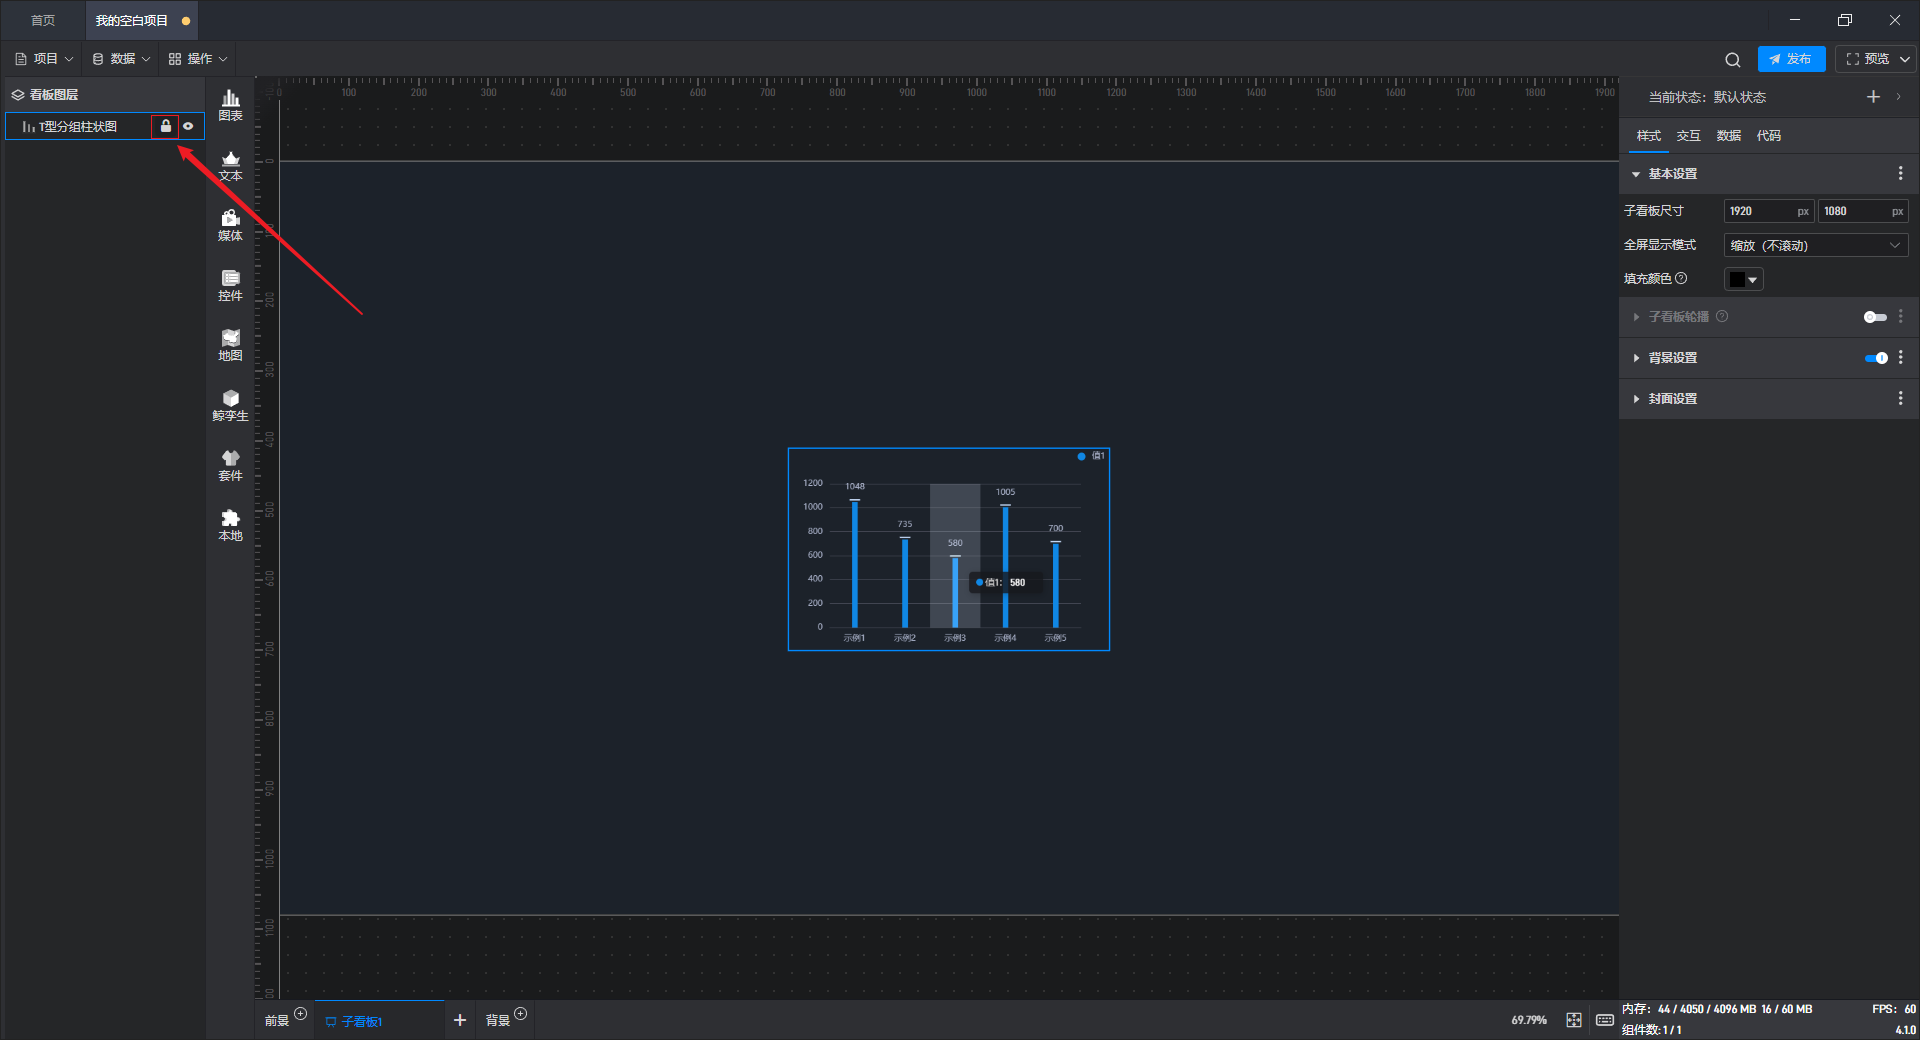The image size is (1920, 1040).
Task: Click help icon beside 子看板轮播
Action: tap(1722, 316)
